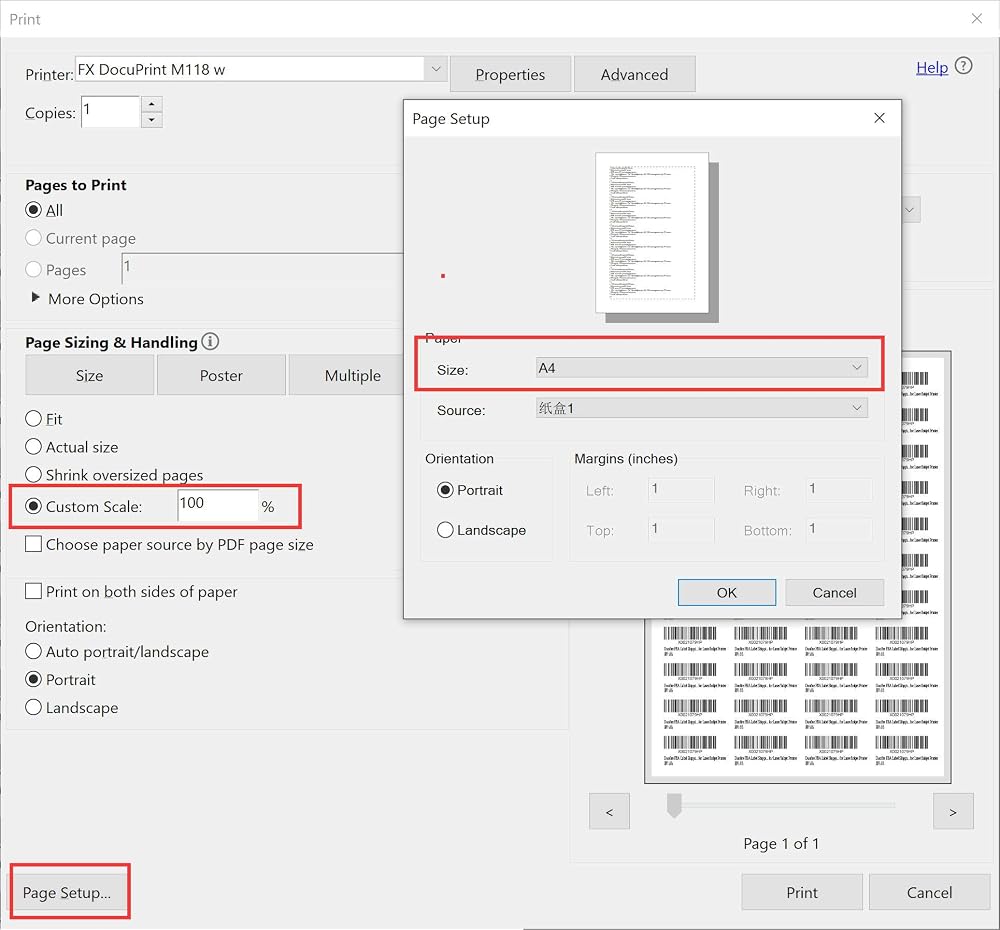Increase copies with the up arrow

coord(151,104)
